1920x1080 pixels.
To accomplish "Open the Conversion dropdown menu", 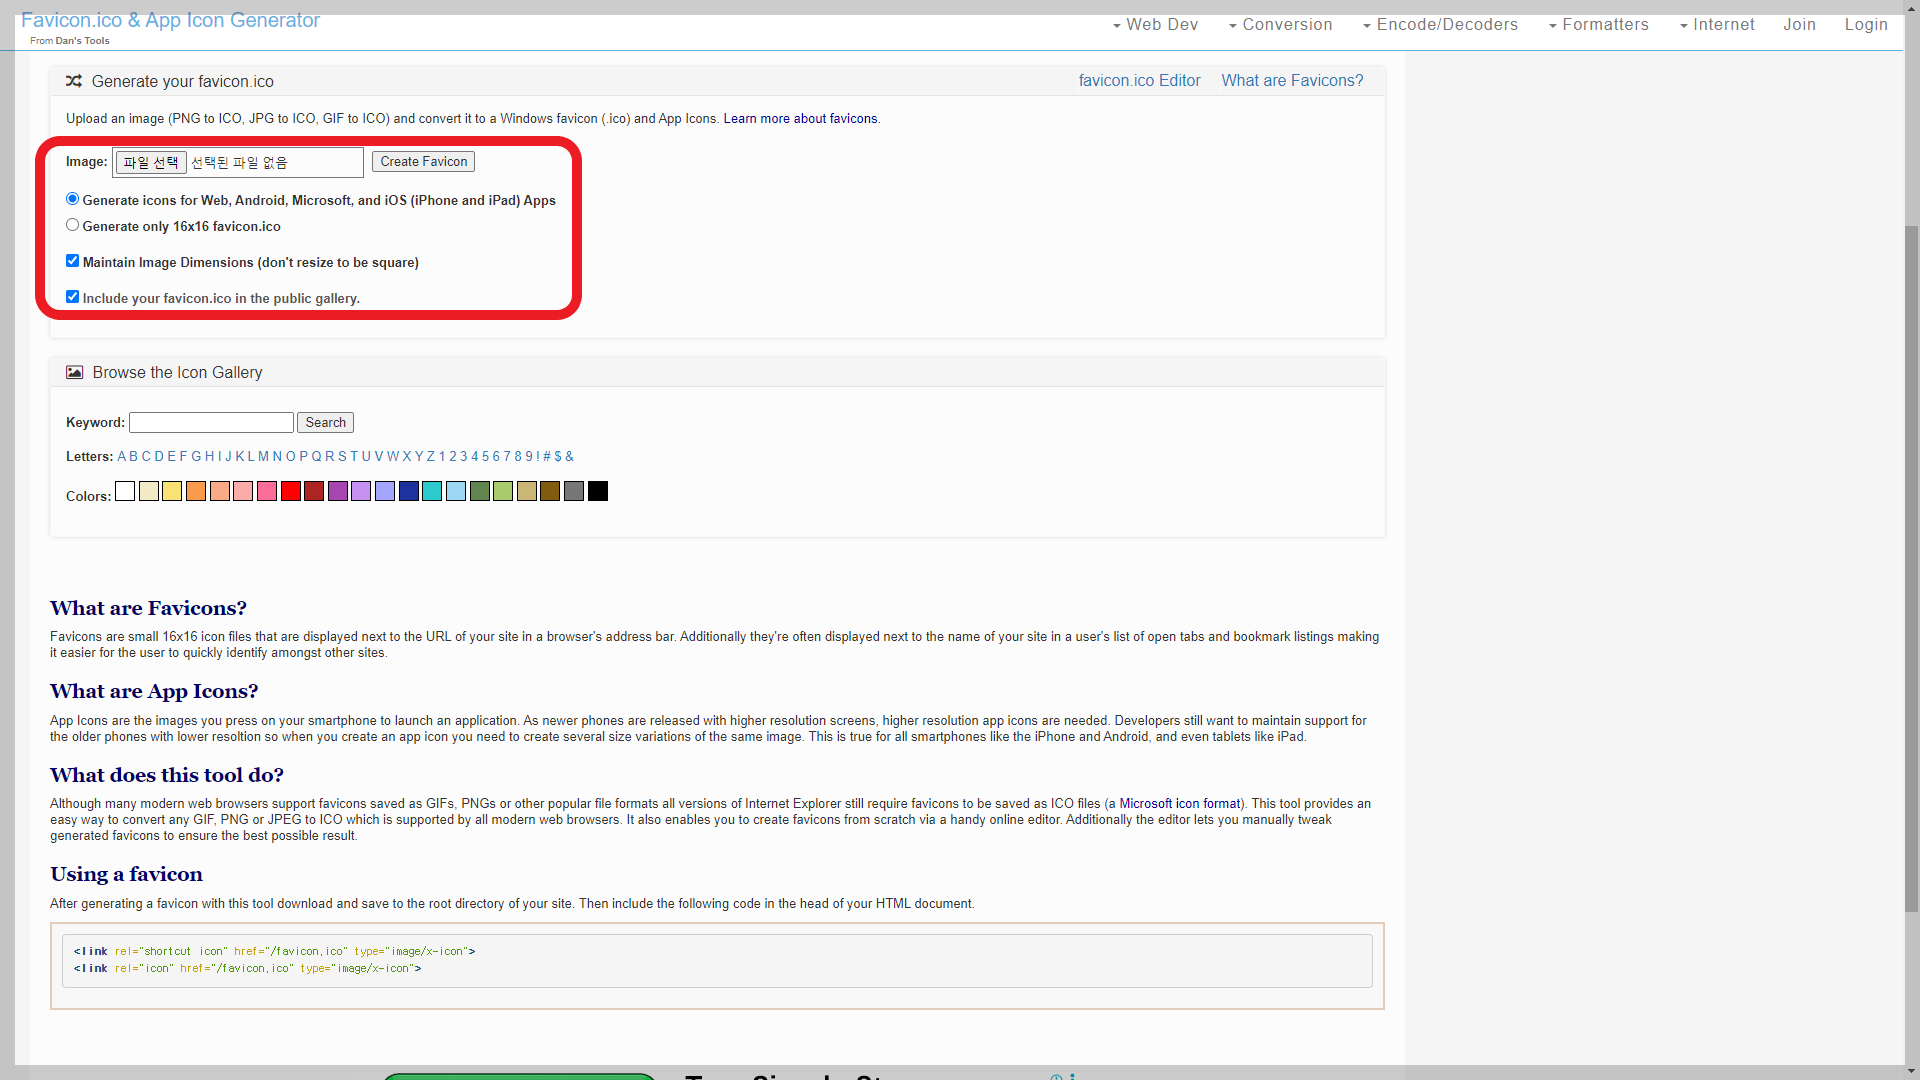I will (x=1280, y=25).
